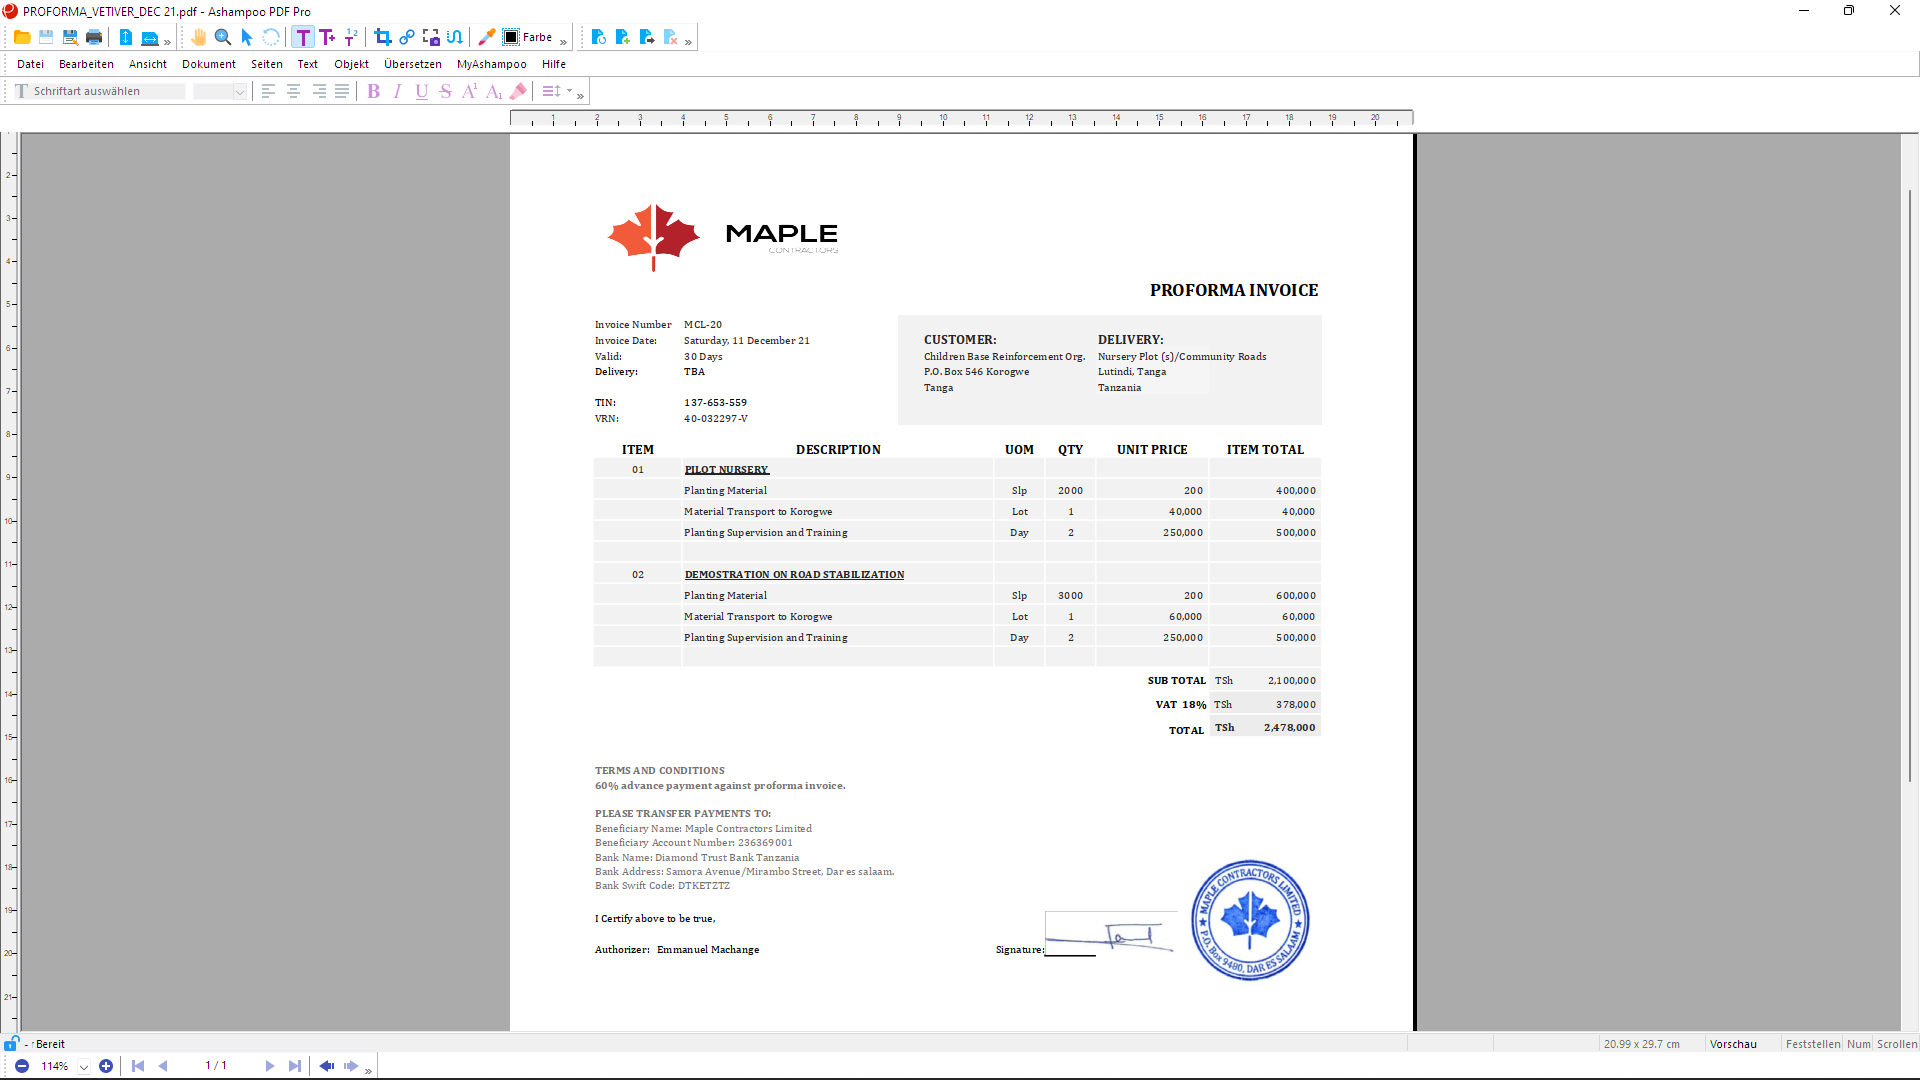Open the zoom level dropdown
1920x1080 pixels.
click(84, 1066)
